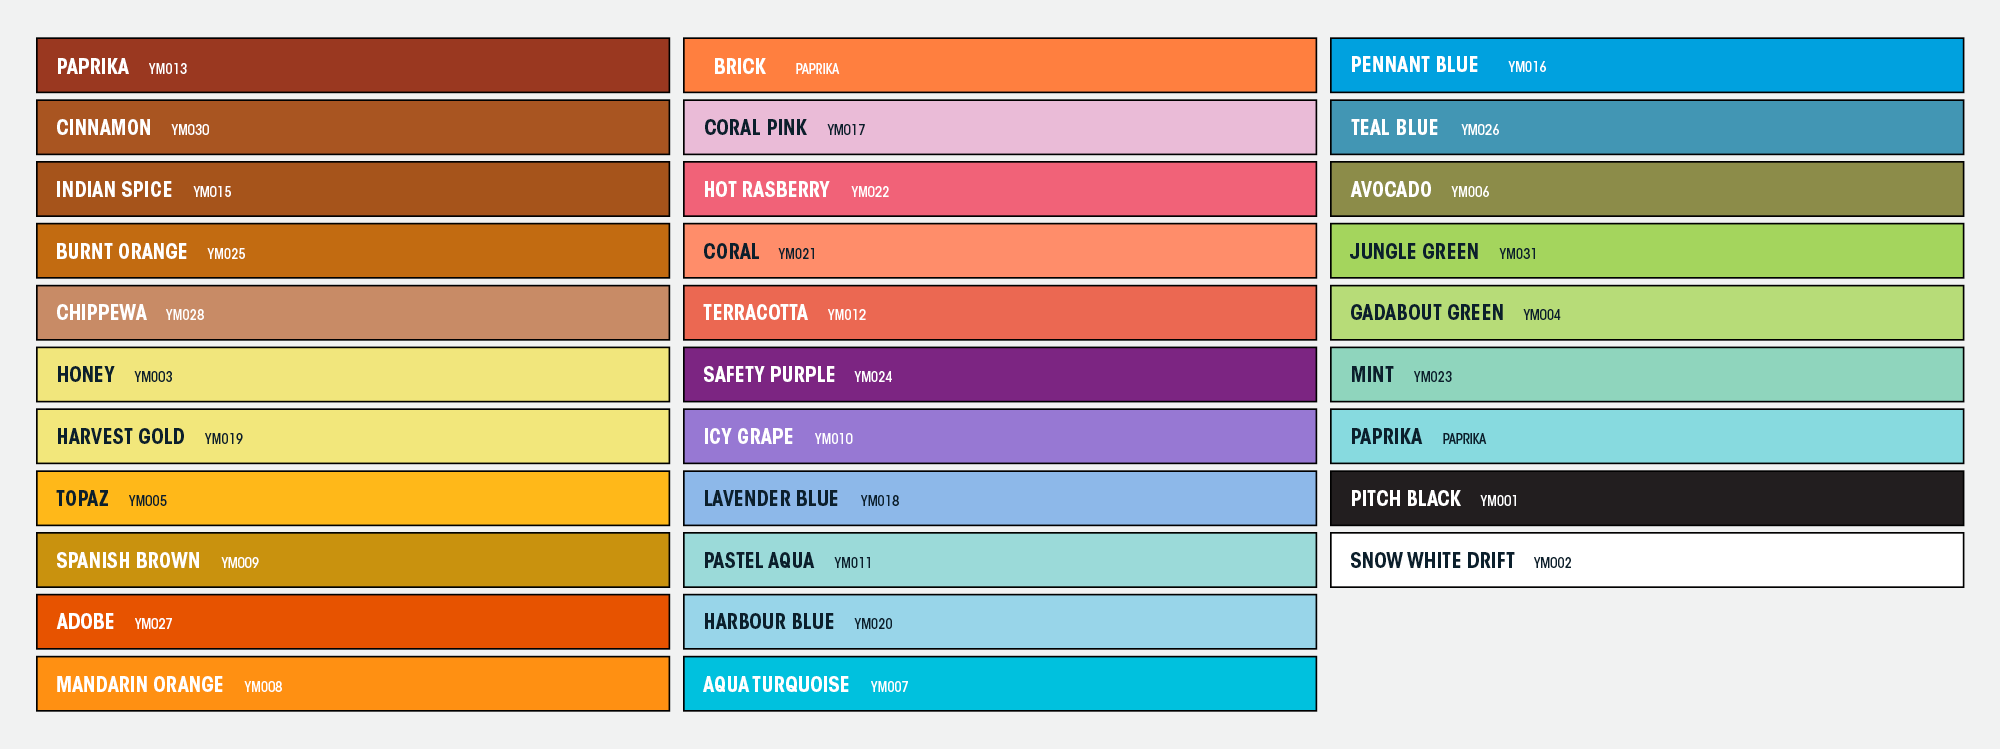Pick the Lavender Blue YM018 swatch

click(x=1000, y=498)
